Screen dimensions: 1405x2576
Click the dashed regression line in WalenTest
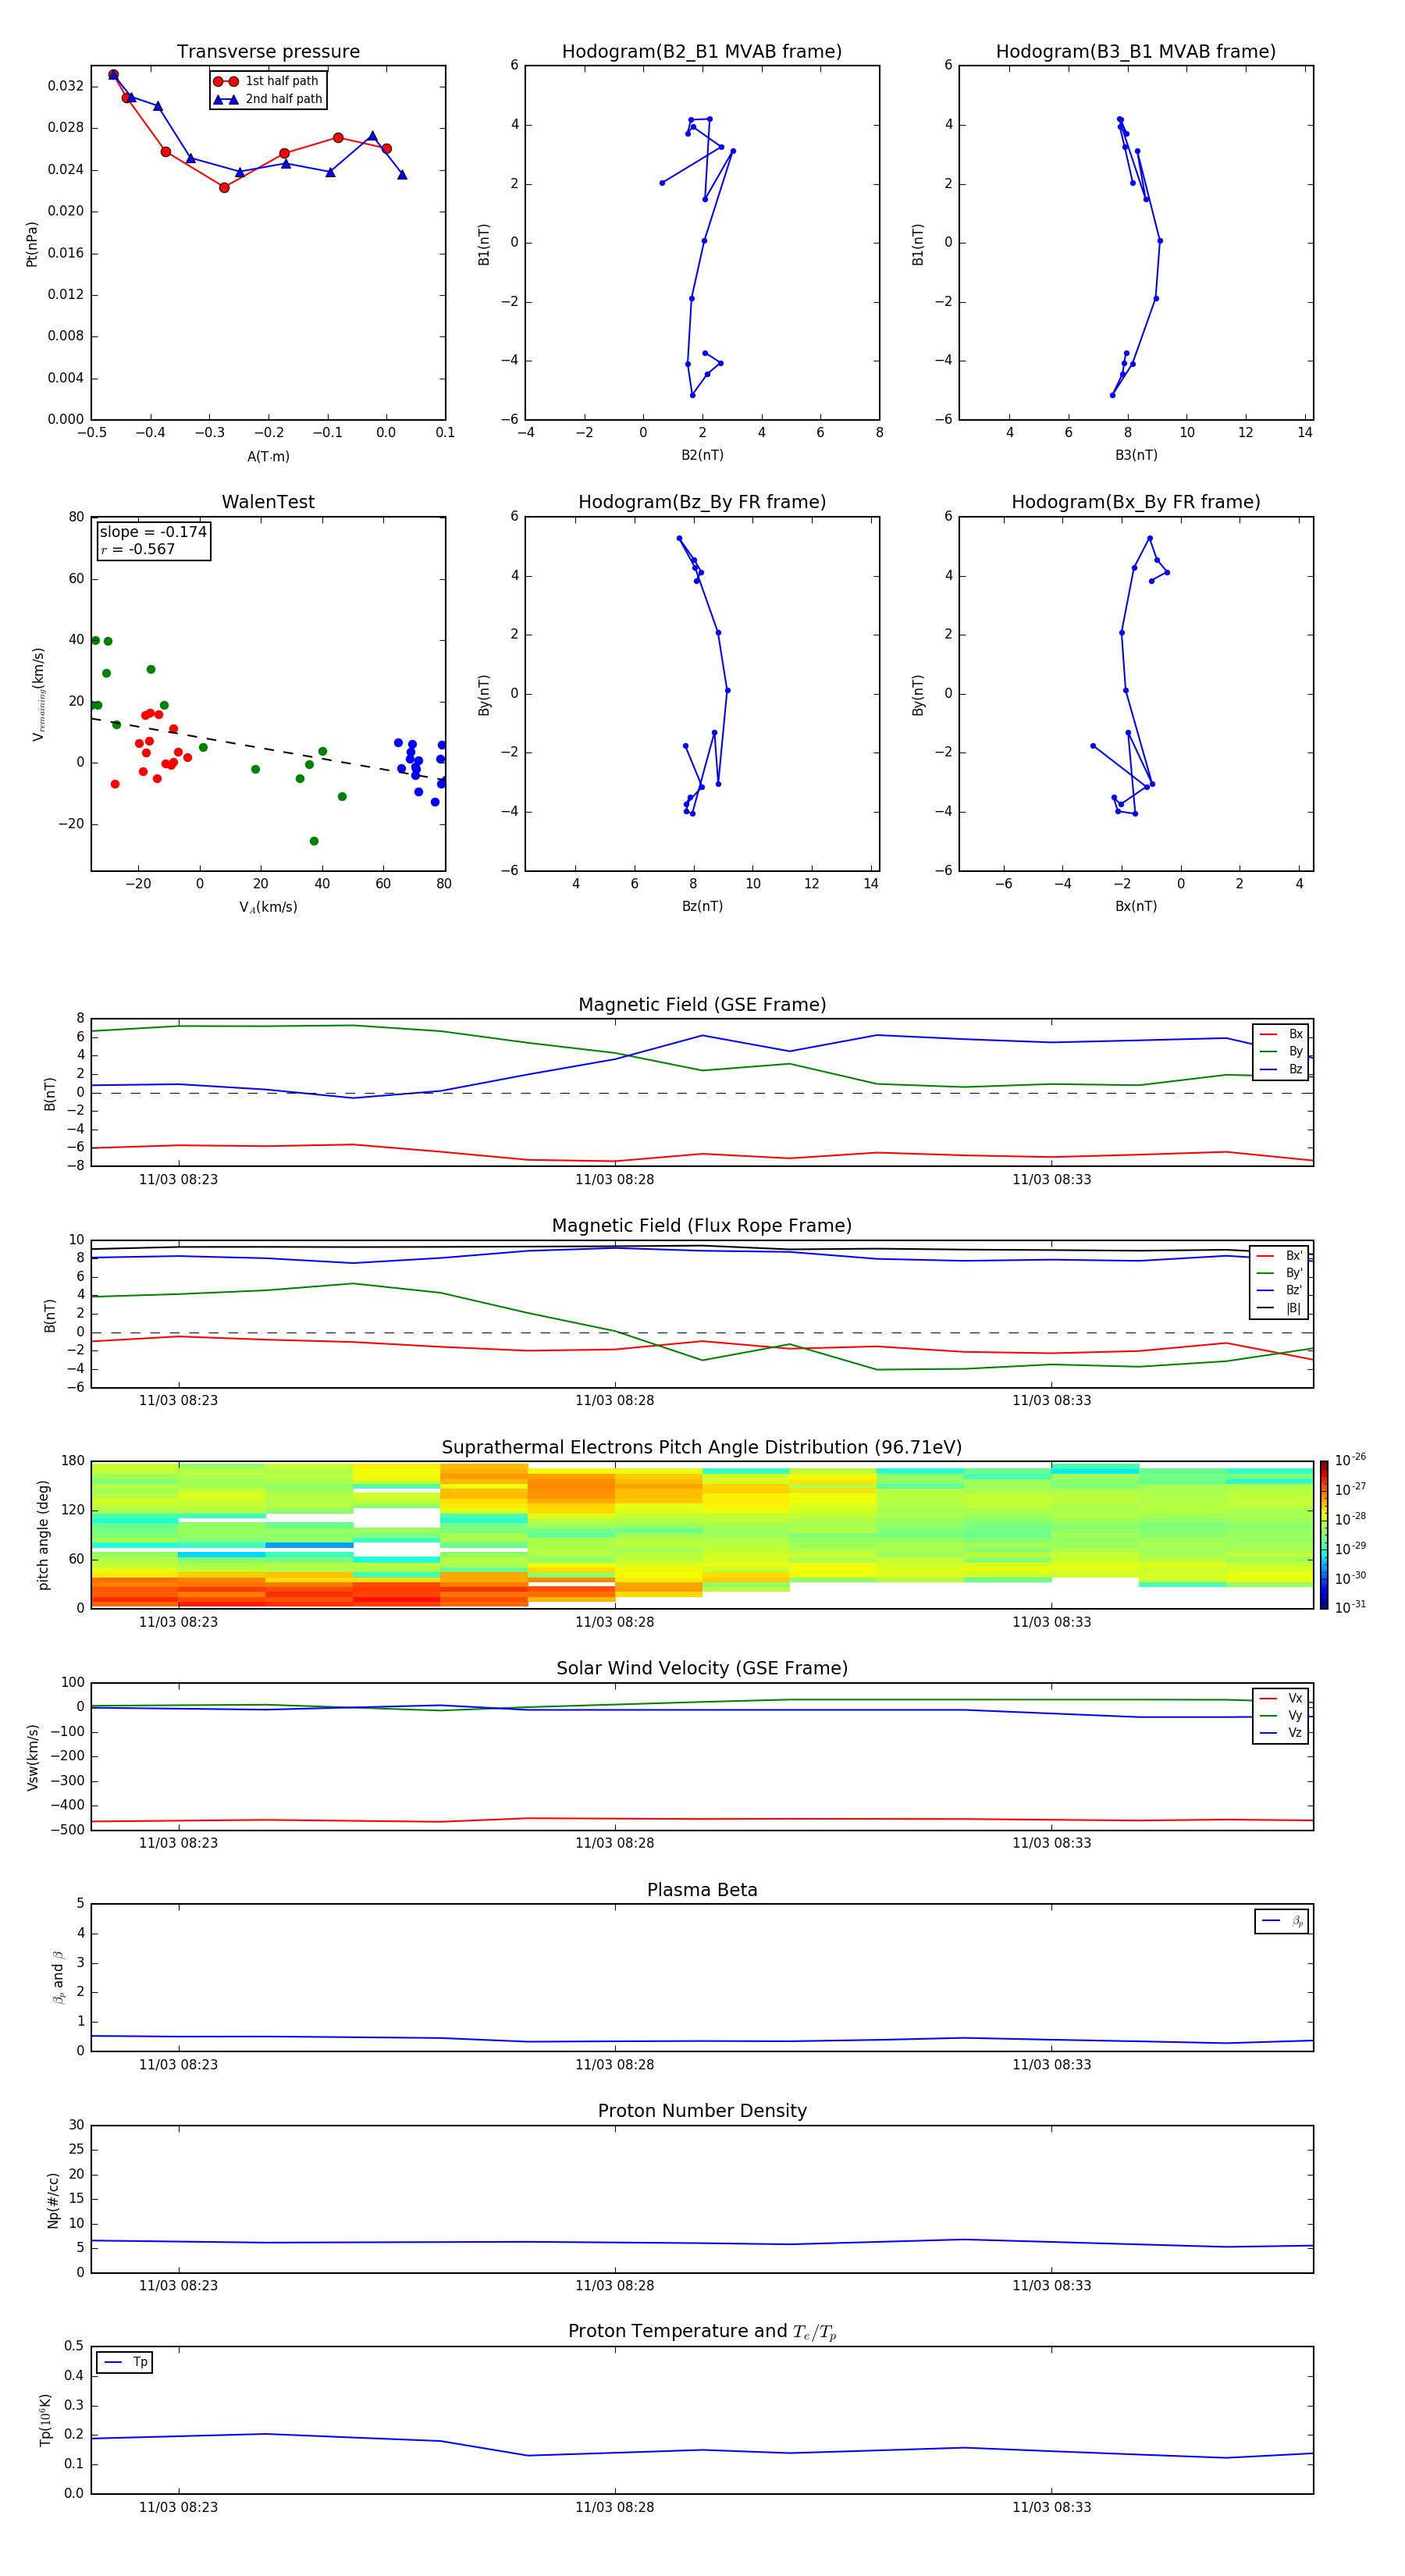[268, 748]
